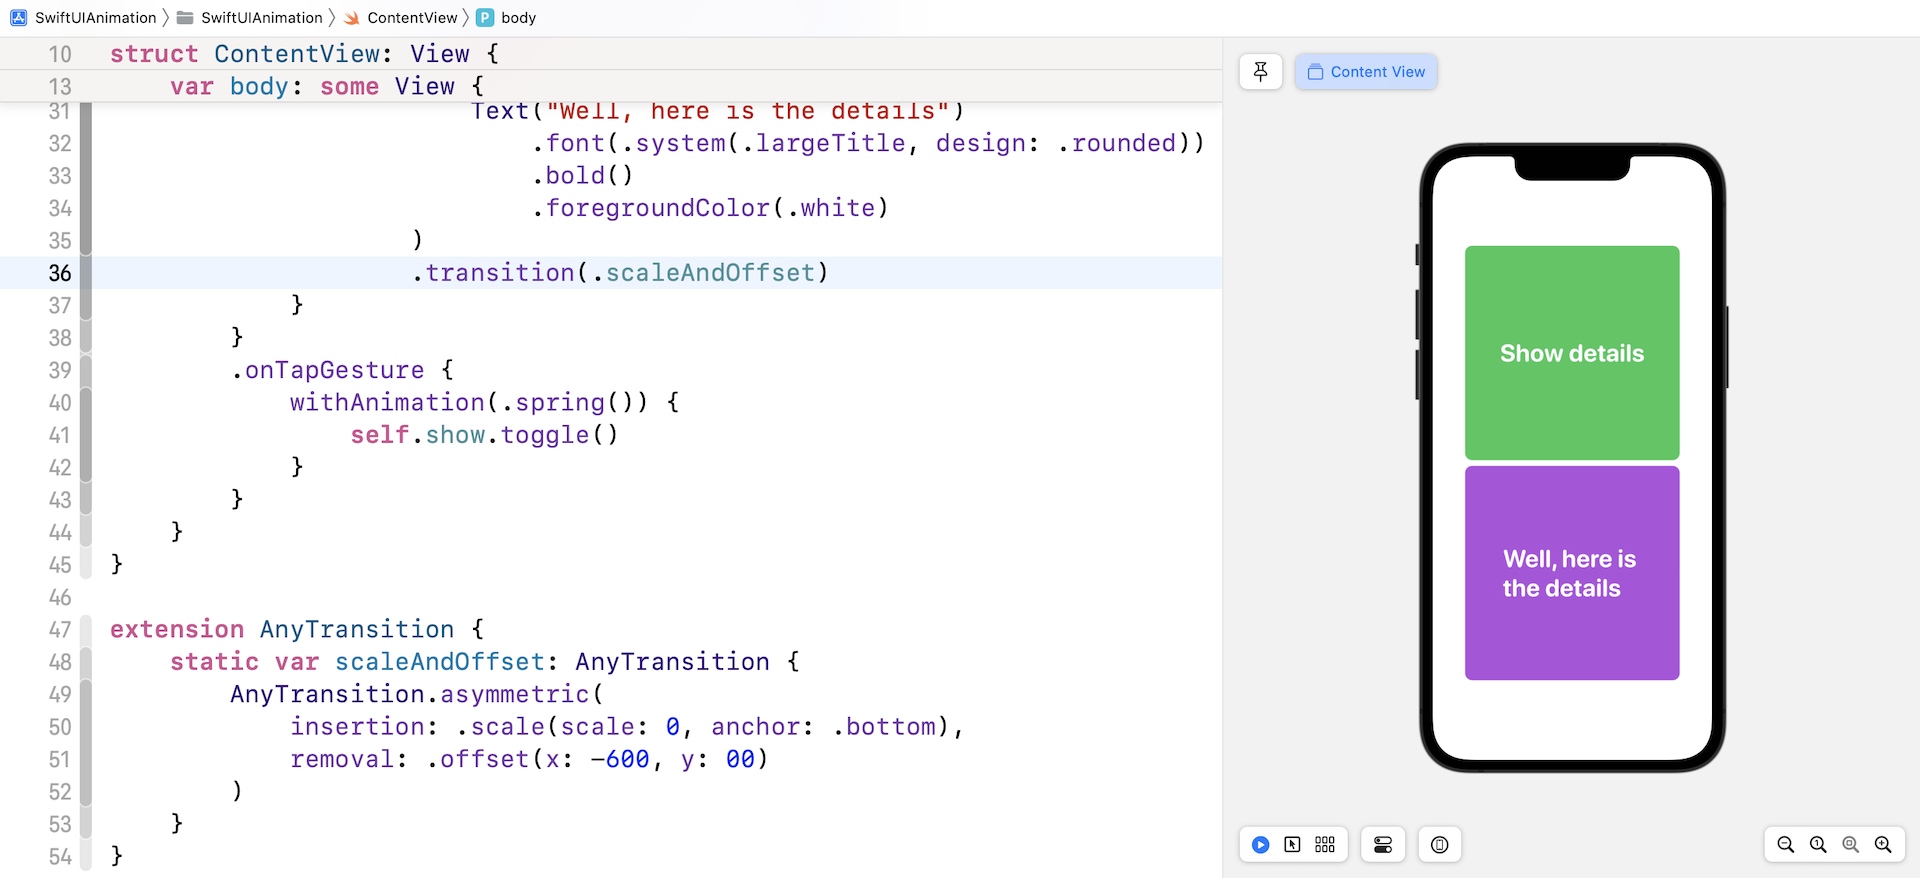Viewport: 1920px width, 878px height.
Task: Zoom out the preview canvas
Action: click(x=1785, y=845)
